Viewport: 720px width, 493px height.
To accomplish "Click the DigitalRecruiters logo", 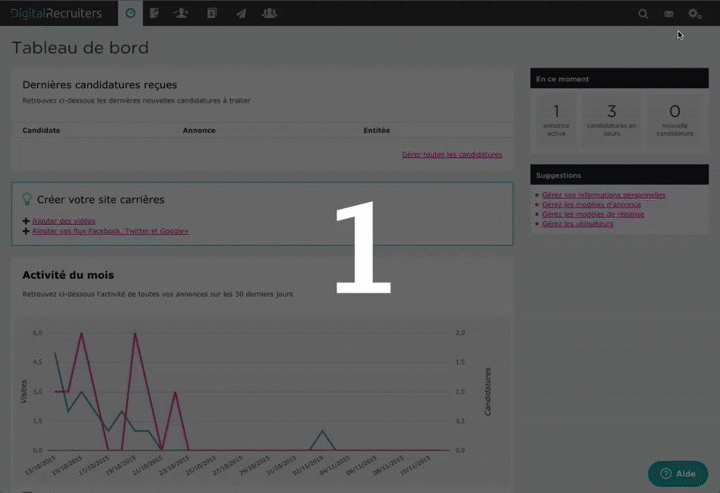I will [x=56, y=13].
